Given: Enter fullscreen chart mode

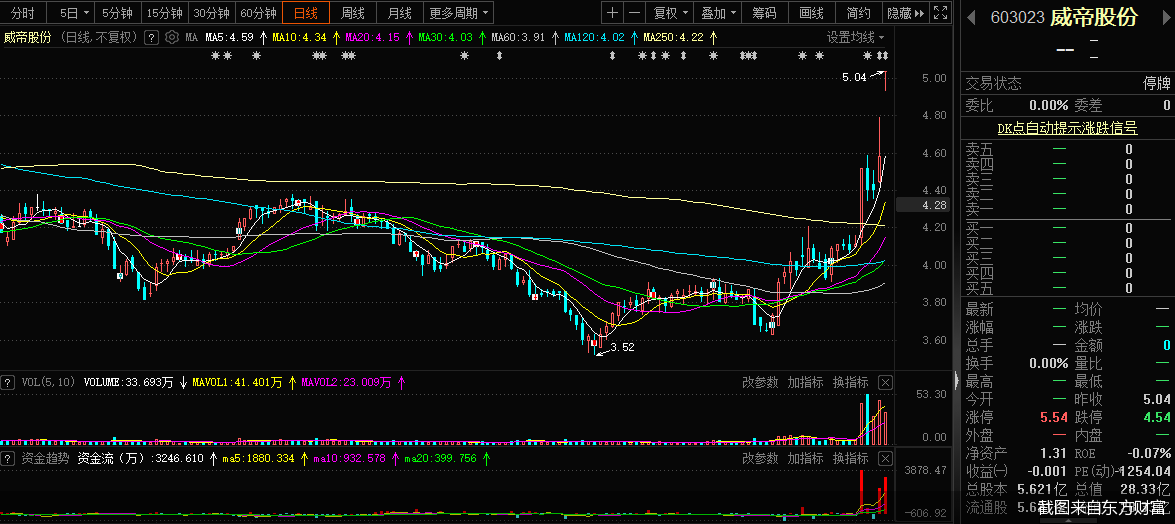Looking at the screenshot, I should click(x=939, y=13).
